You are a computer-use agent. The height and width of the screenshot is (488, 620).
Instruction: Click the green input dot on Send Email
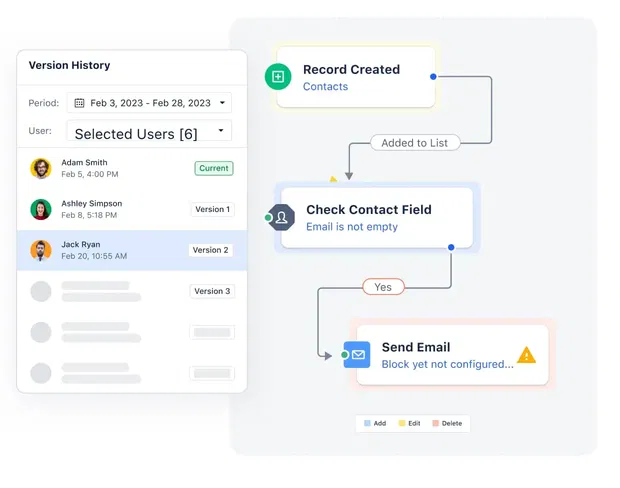[x=344, y=355]
